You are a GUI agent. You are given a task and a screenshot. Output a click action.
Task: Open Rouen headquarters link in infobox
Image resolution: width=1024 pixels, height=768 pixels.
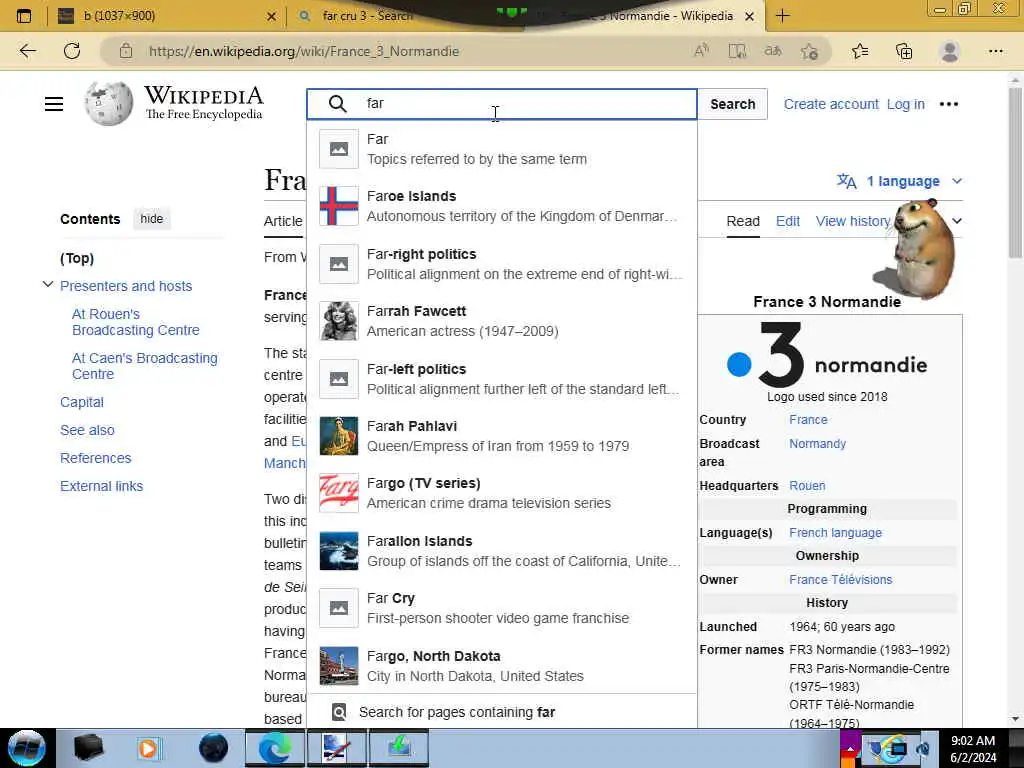point(807,485)
